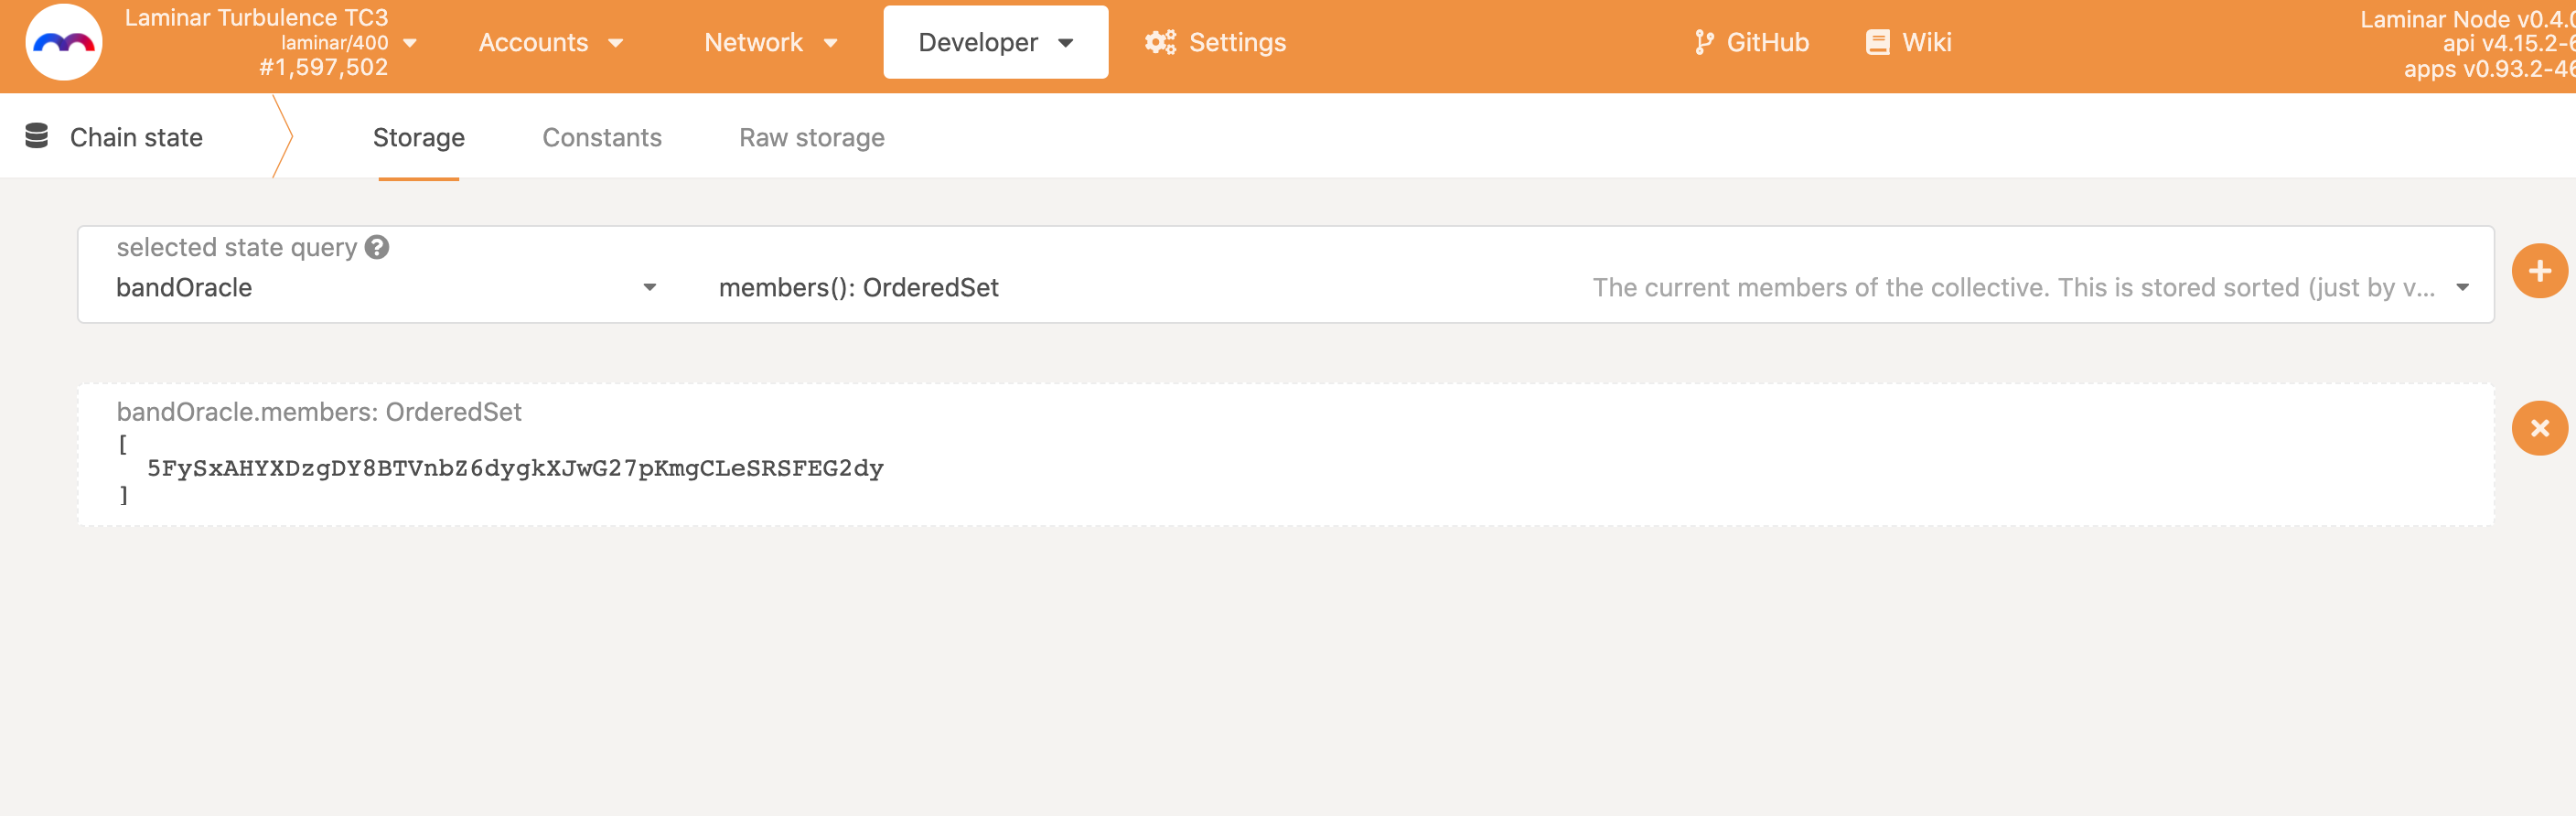Viewport: 2576px width, 816px height.
Task: Click the Chain state heading
Action: click(136, 137)
